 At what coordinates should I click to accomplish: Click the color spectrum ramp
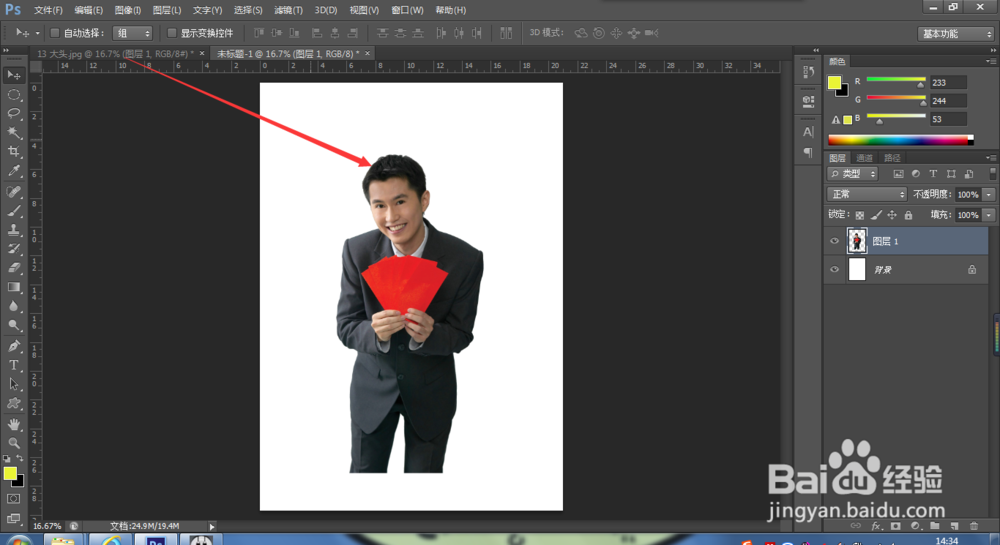[900, 140]
